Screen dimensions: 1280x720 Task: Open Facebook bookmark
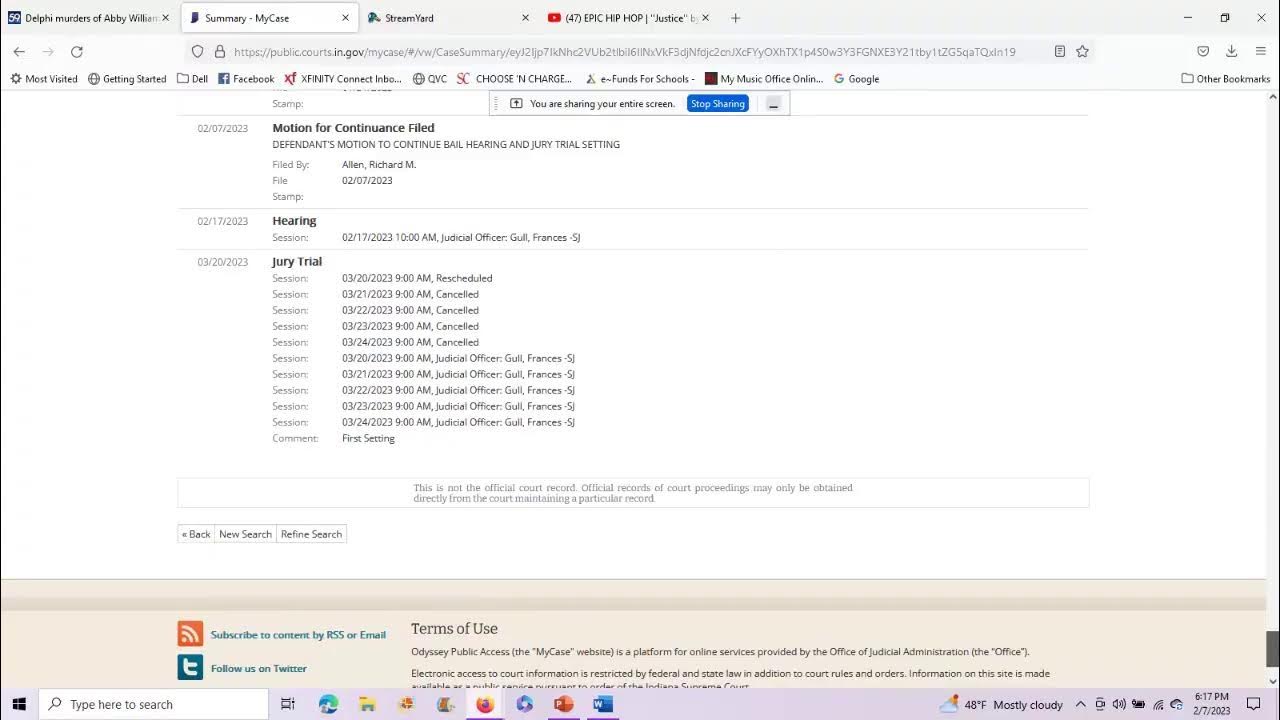246,79
